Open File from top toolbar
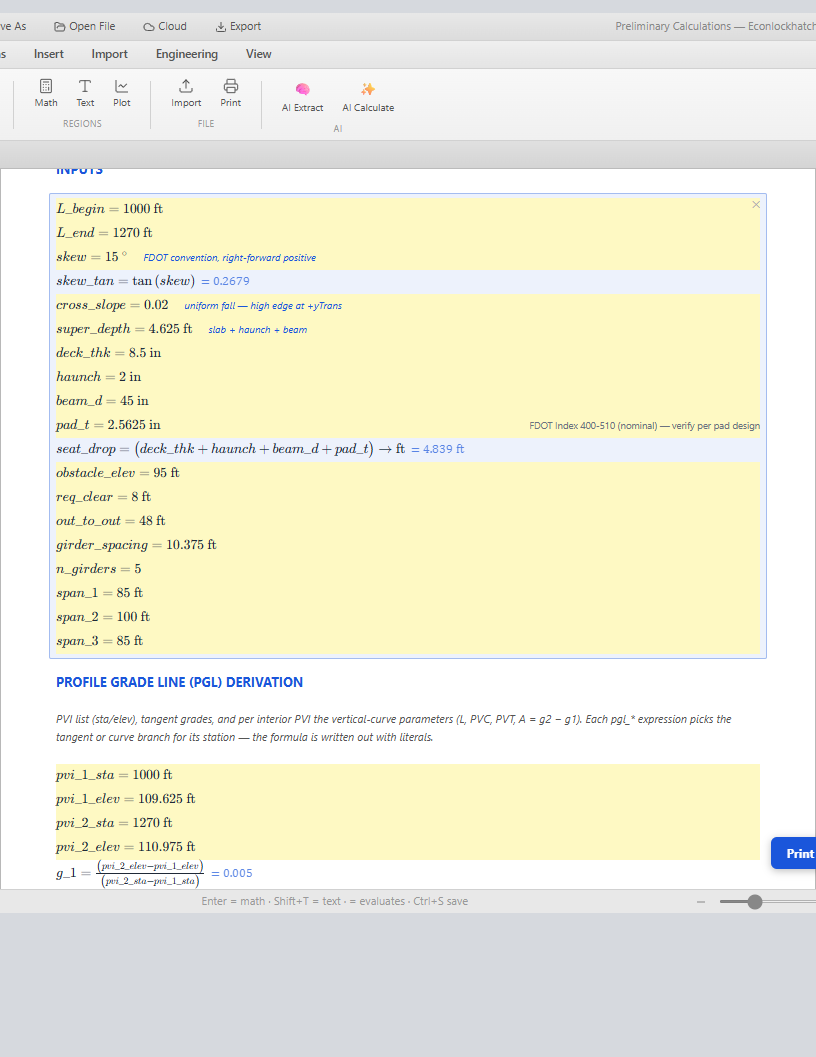The height and width of the screenshot is (1057, 816). pos(85,26)
